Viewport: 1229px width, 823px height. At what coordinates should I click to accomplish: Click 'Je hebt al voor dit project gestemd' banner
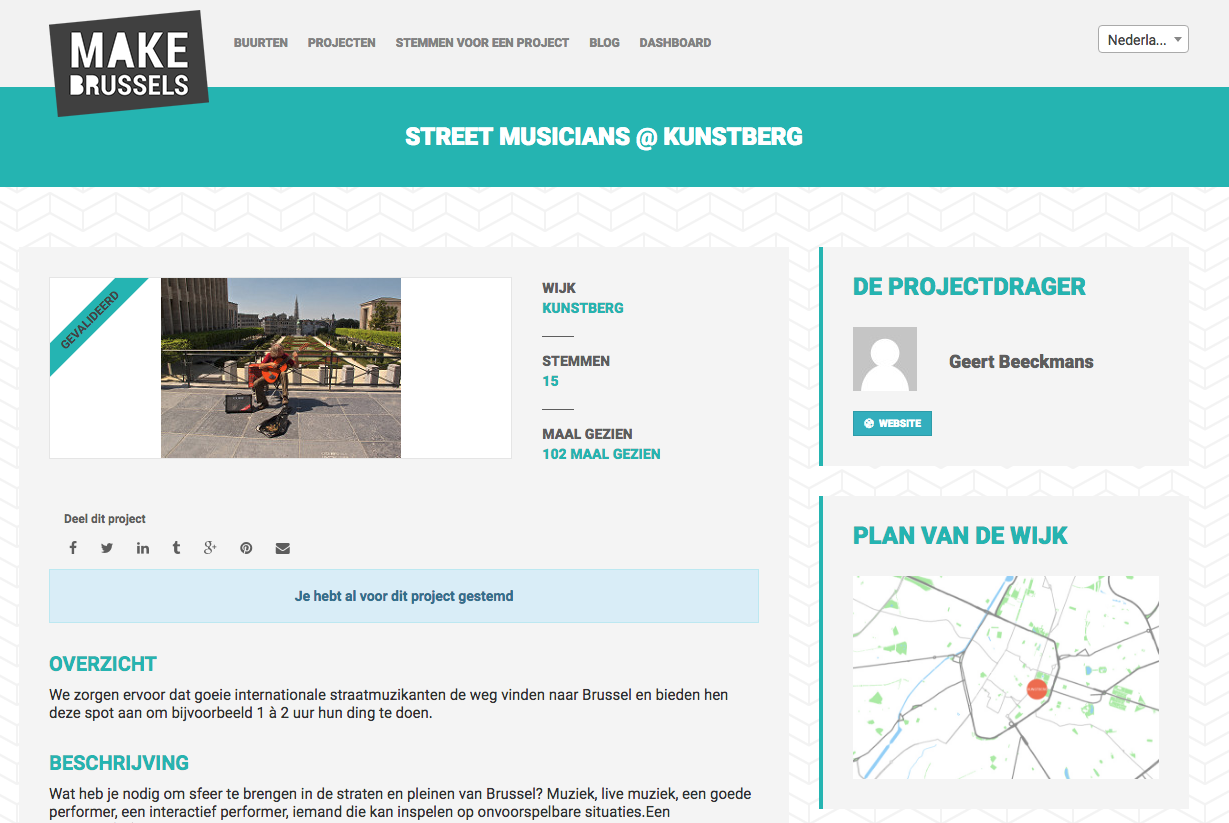point(404,596)
